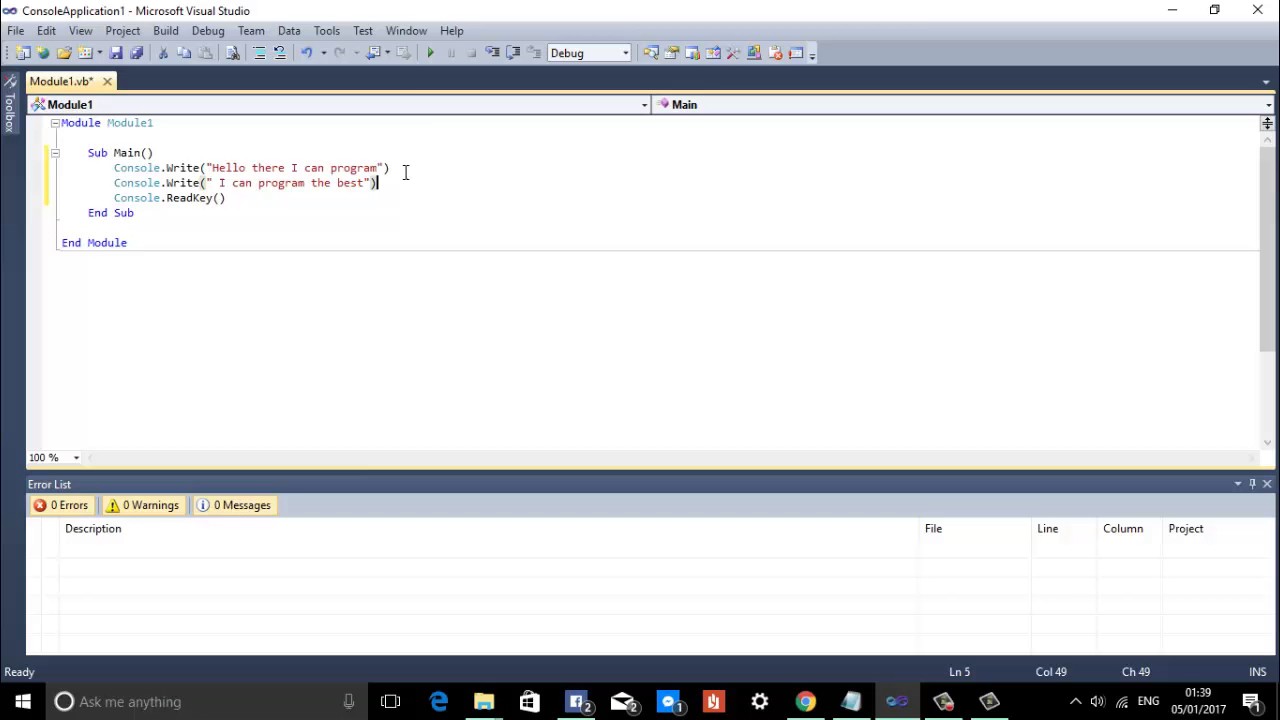Uncomment the selected lines icon

280,53
